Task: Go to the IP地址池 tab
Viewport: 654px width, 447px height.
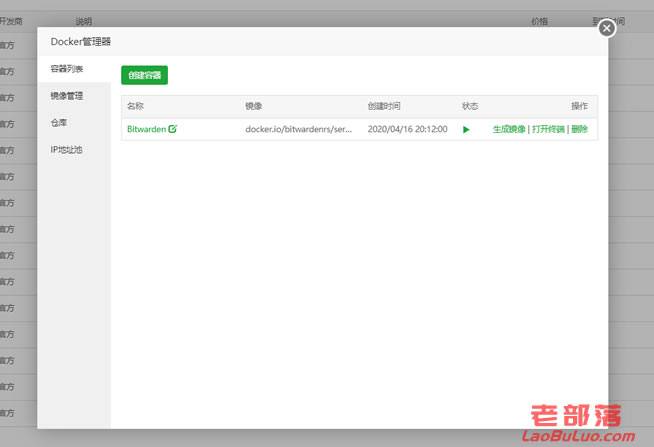Action: (x=67, y=150)
